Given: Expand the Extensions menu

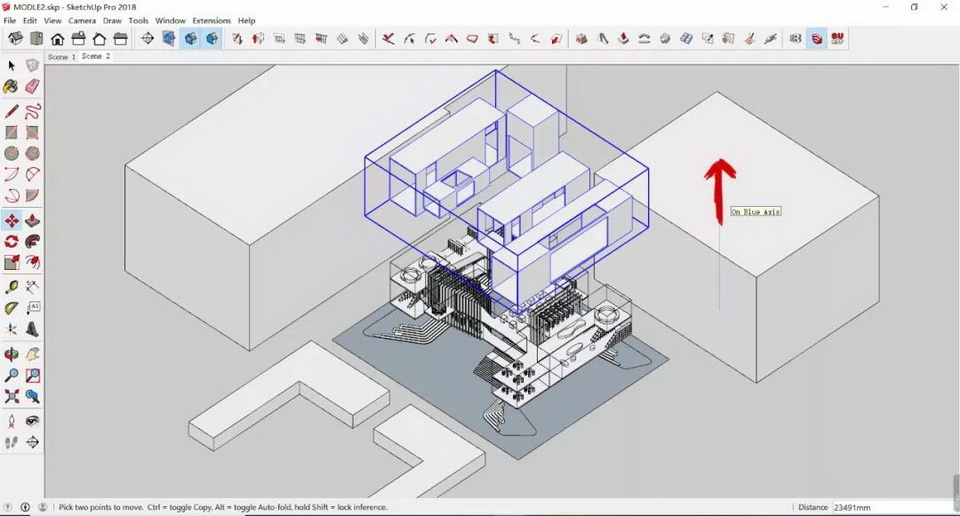Looking at the screenshot, I should click(211, 20).
